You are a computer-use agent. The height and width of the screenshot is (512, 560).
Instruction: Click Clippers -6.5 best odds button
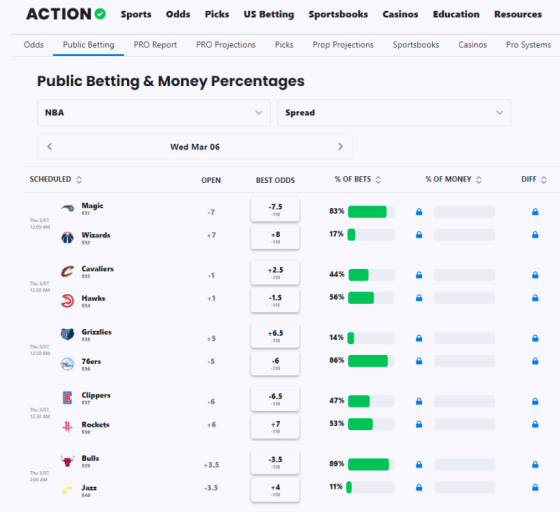[x=275, y=399]
